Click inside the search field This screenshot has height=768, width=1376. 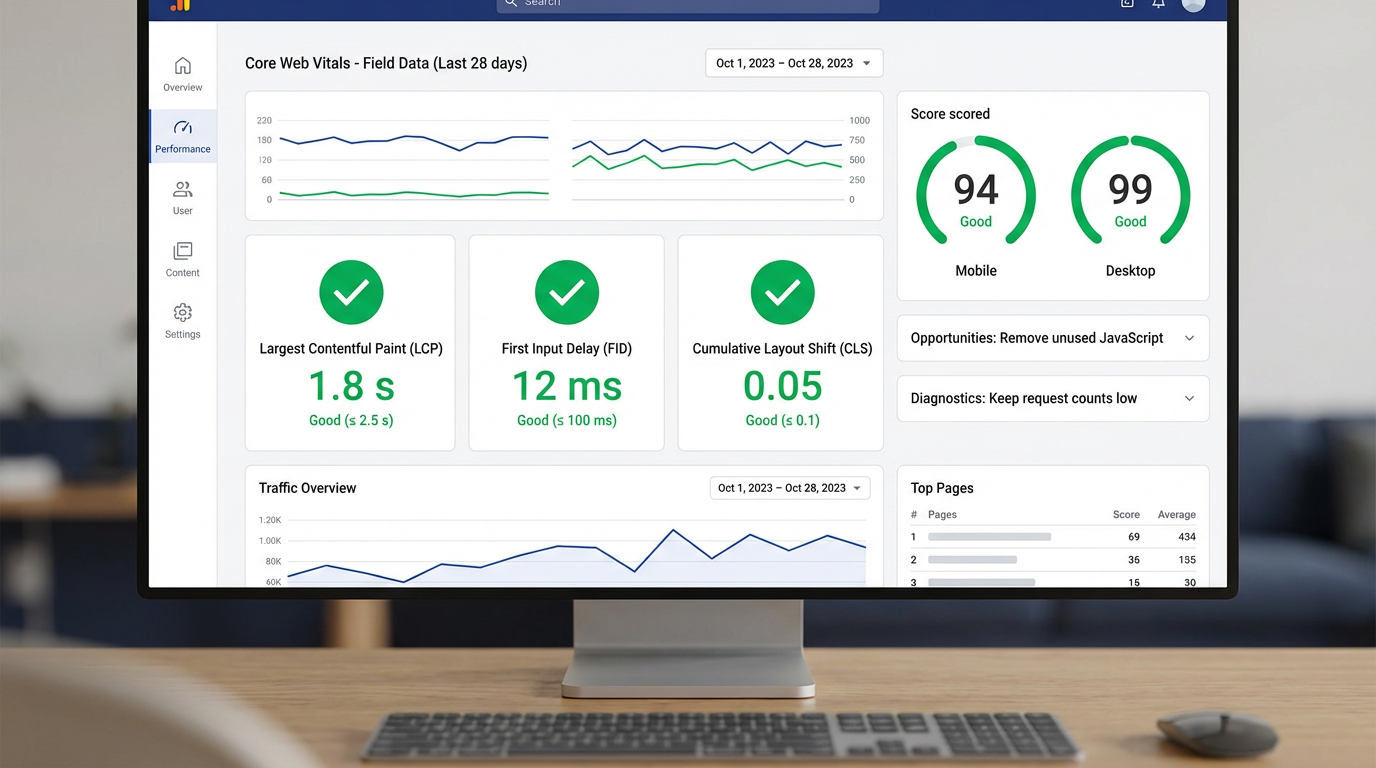tap(687, 4)
